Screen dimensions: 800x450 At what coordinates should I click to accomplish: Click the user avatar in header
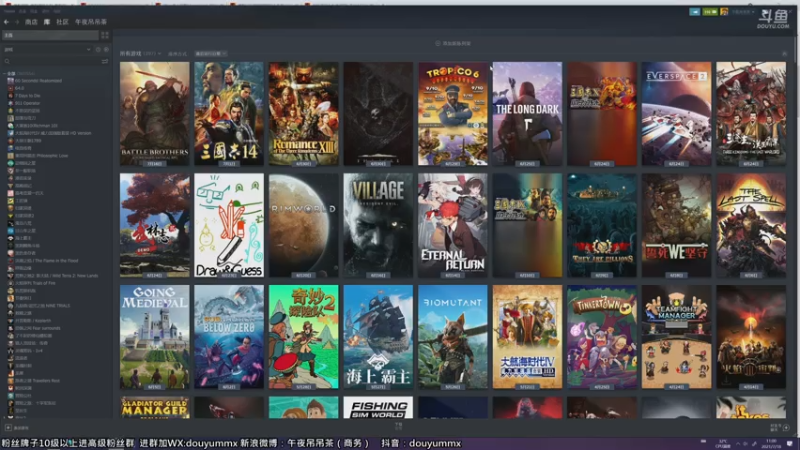[724, 12]
